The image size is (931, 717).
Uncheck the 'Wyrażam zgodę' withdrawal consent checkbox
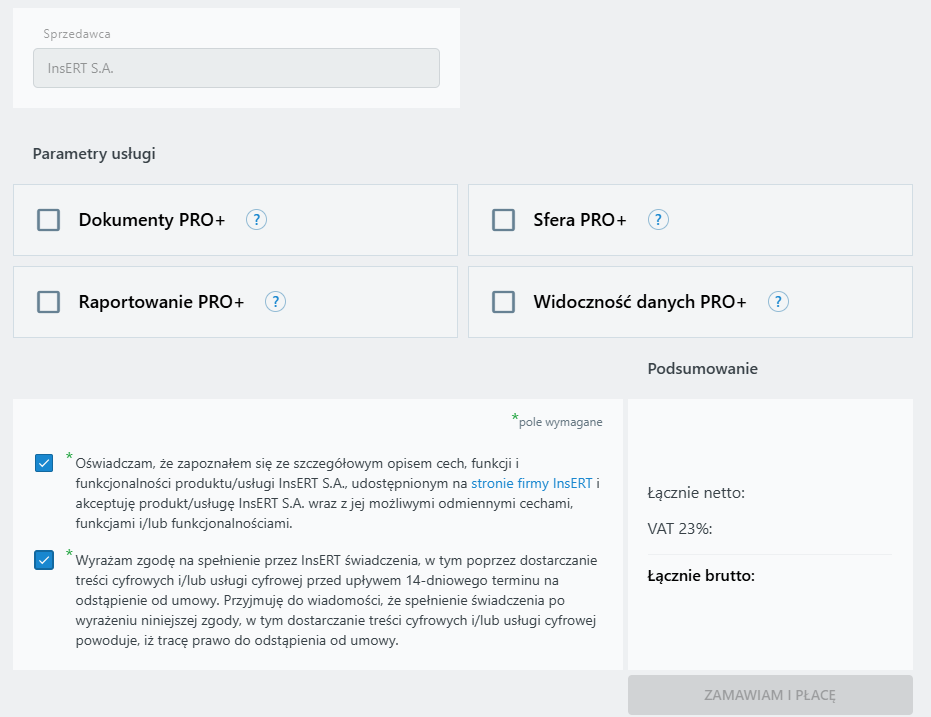(x=44, y=560)
